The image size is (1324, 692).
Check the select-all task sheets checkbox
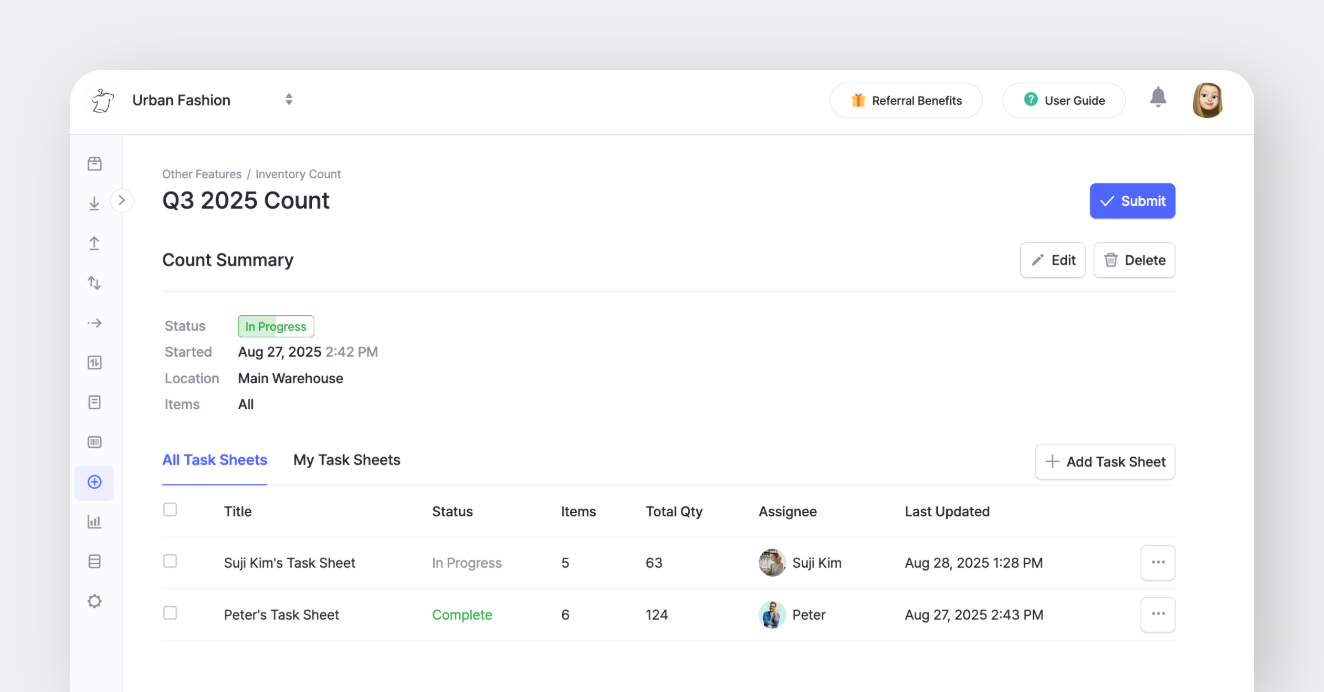170,508
